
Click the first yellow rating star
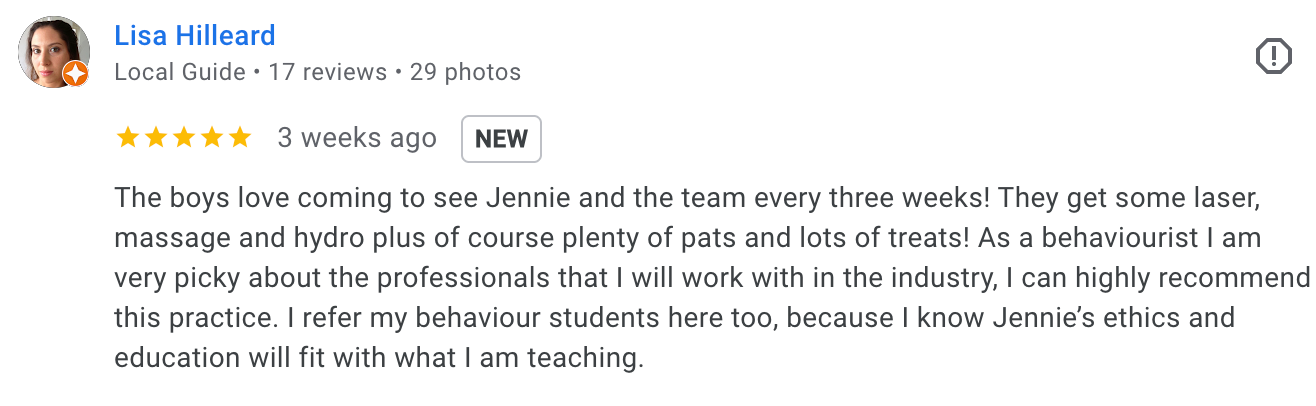128,138
